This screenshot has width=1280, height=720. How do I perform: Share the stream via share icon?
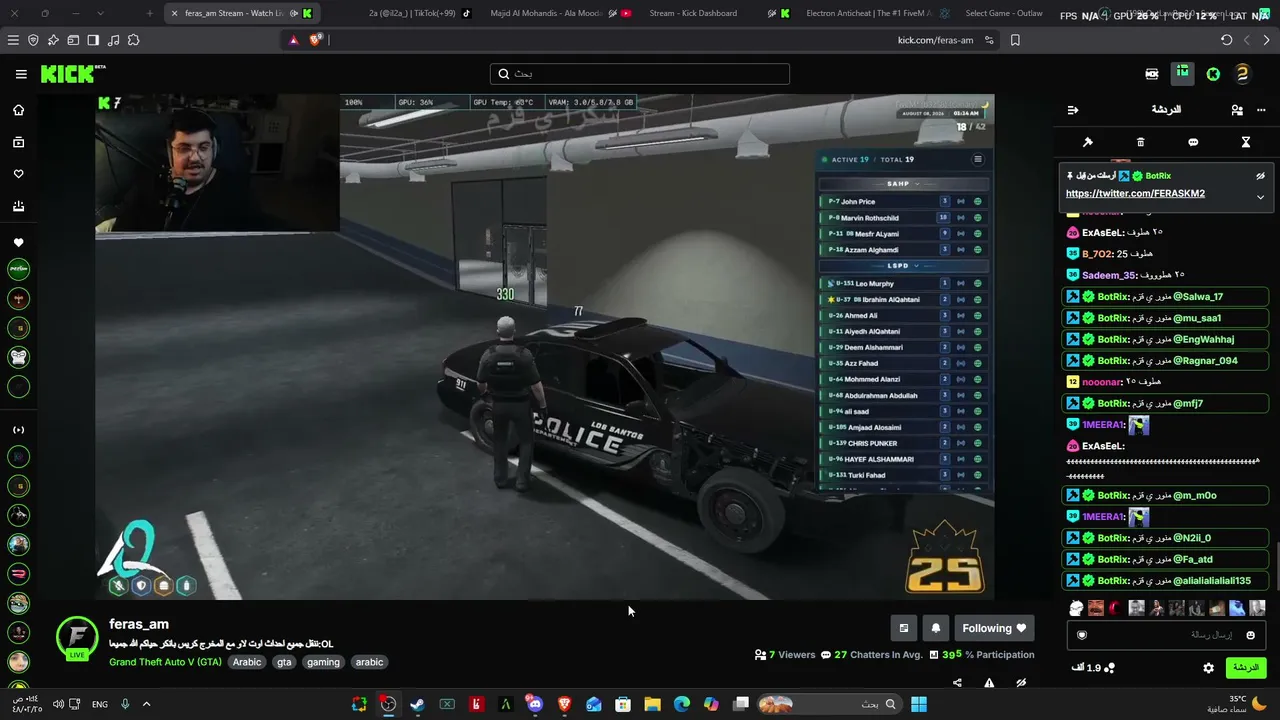click(x=957, y=683)
